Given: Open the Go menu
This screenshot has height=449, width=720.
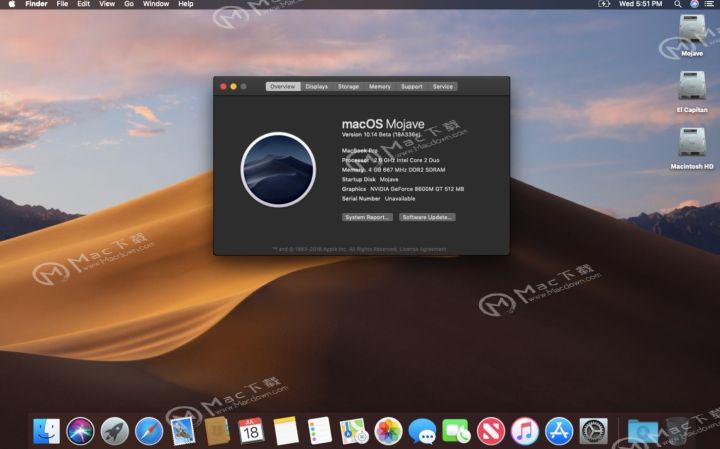Looking at the screenshot, I should click(129, 4).
